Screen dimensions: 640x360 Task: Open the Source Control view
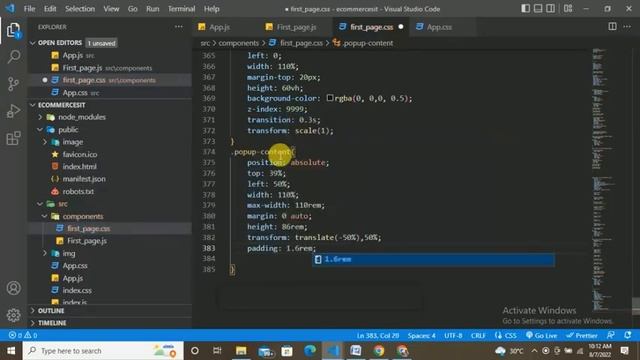tap(13, 84)
